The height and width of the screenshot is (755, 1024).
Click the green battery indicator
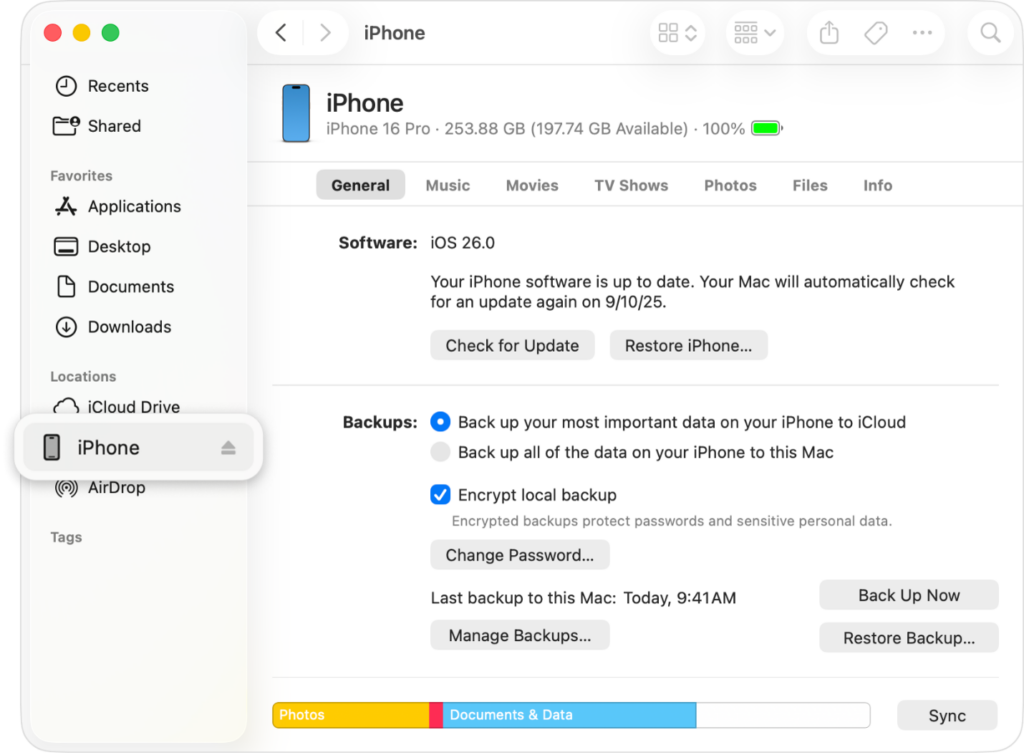point(767,128)
